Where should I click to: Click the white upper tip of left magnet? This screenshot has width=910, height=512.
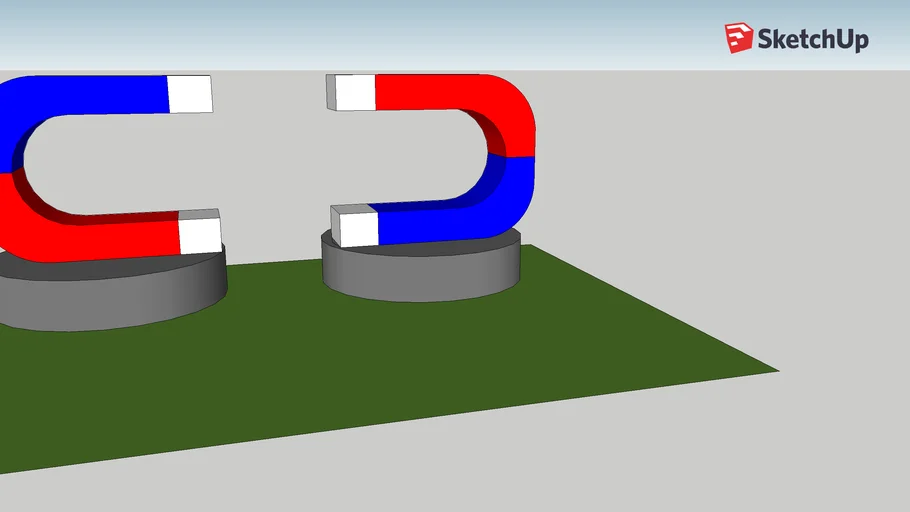pos(190,94)
